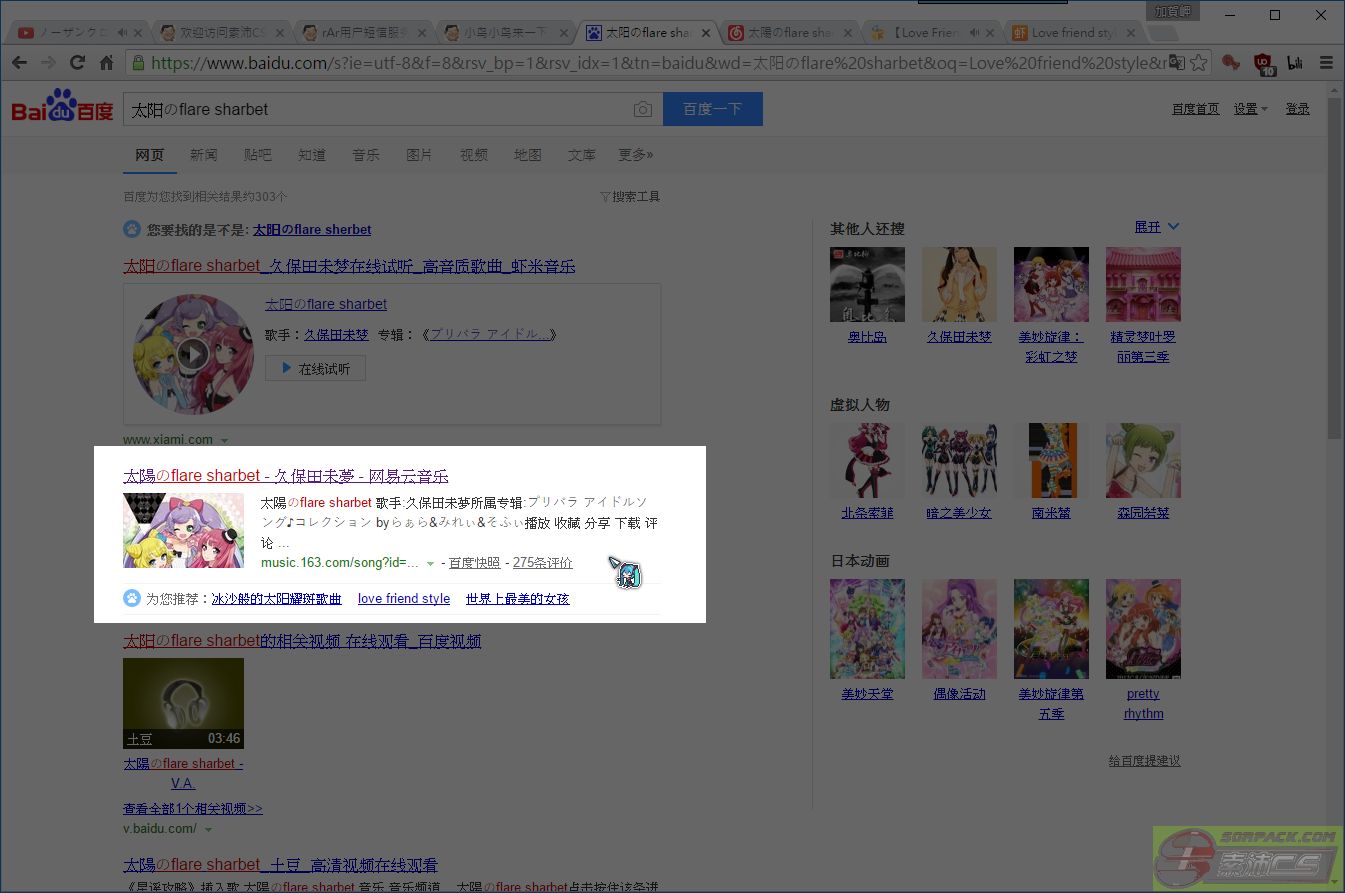Open the 图片 search category

pos(419,155)
